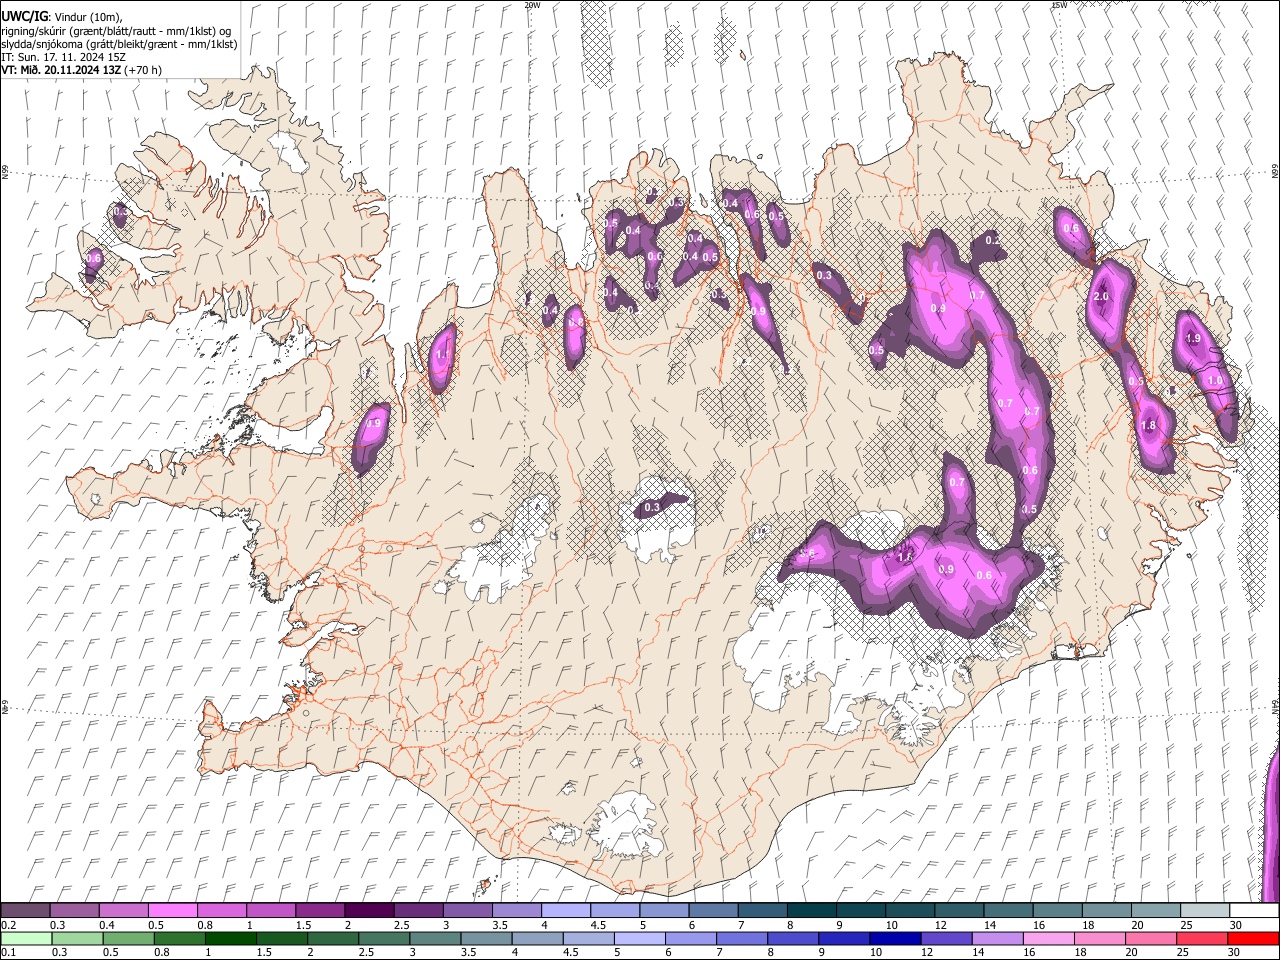
Task: Select the darkest purple 2–2.5 snow swatch
Action: click(368, 910)
